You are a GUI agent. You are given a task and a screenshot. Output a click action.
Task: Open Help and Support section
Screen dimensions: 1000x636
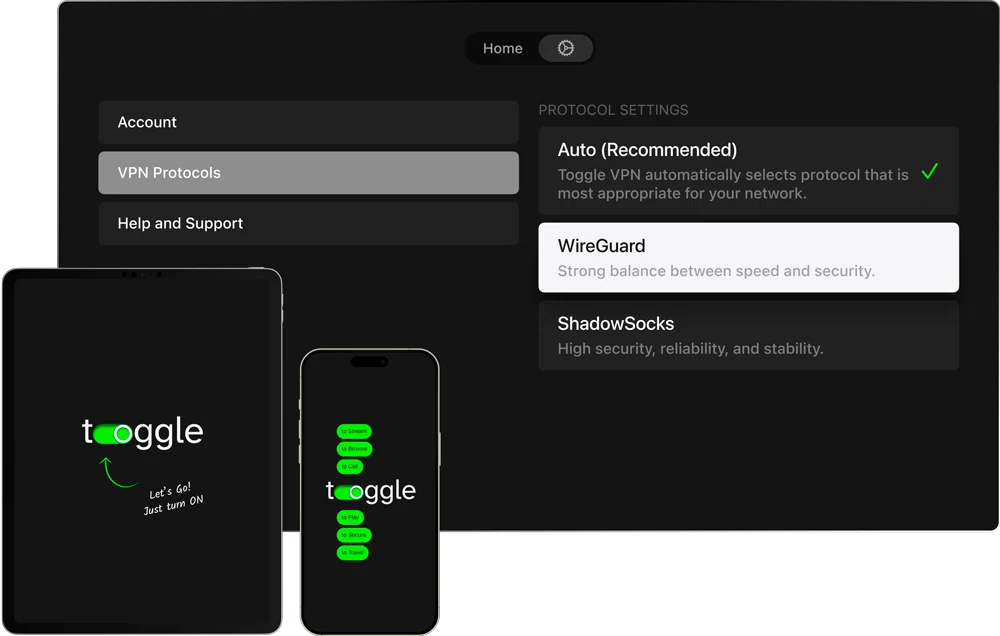(309, 223)
